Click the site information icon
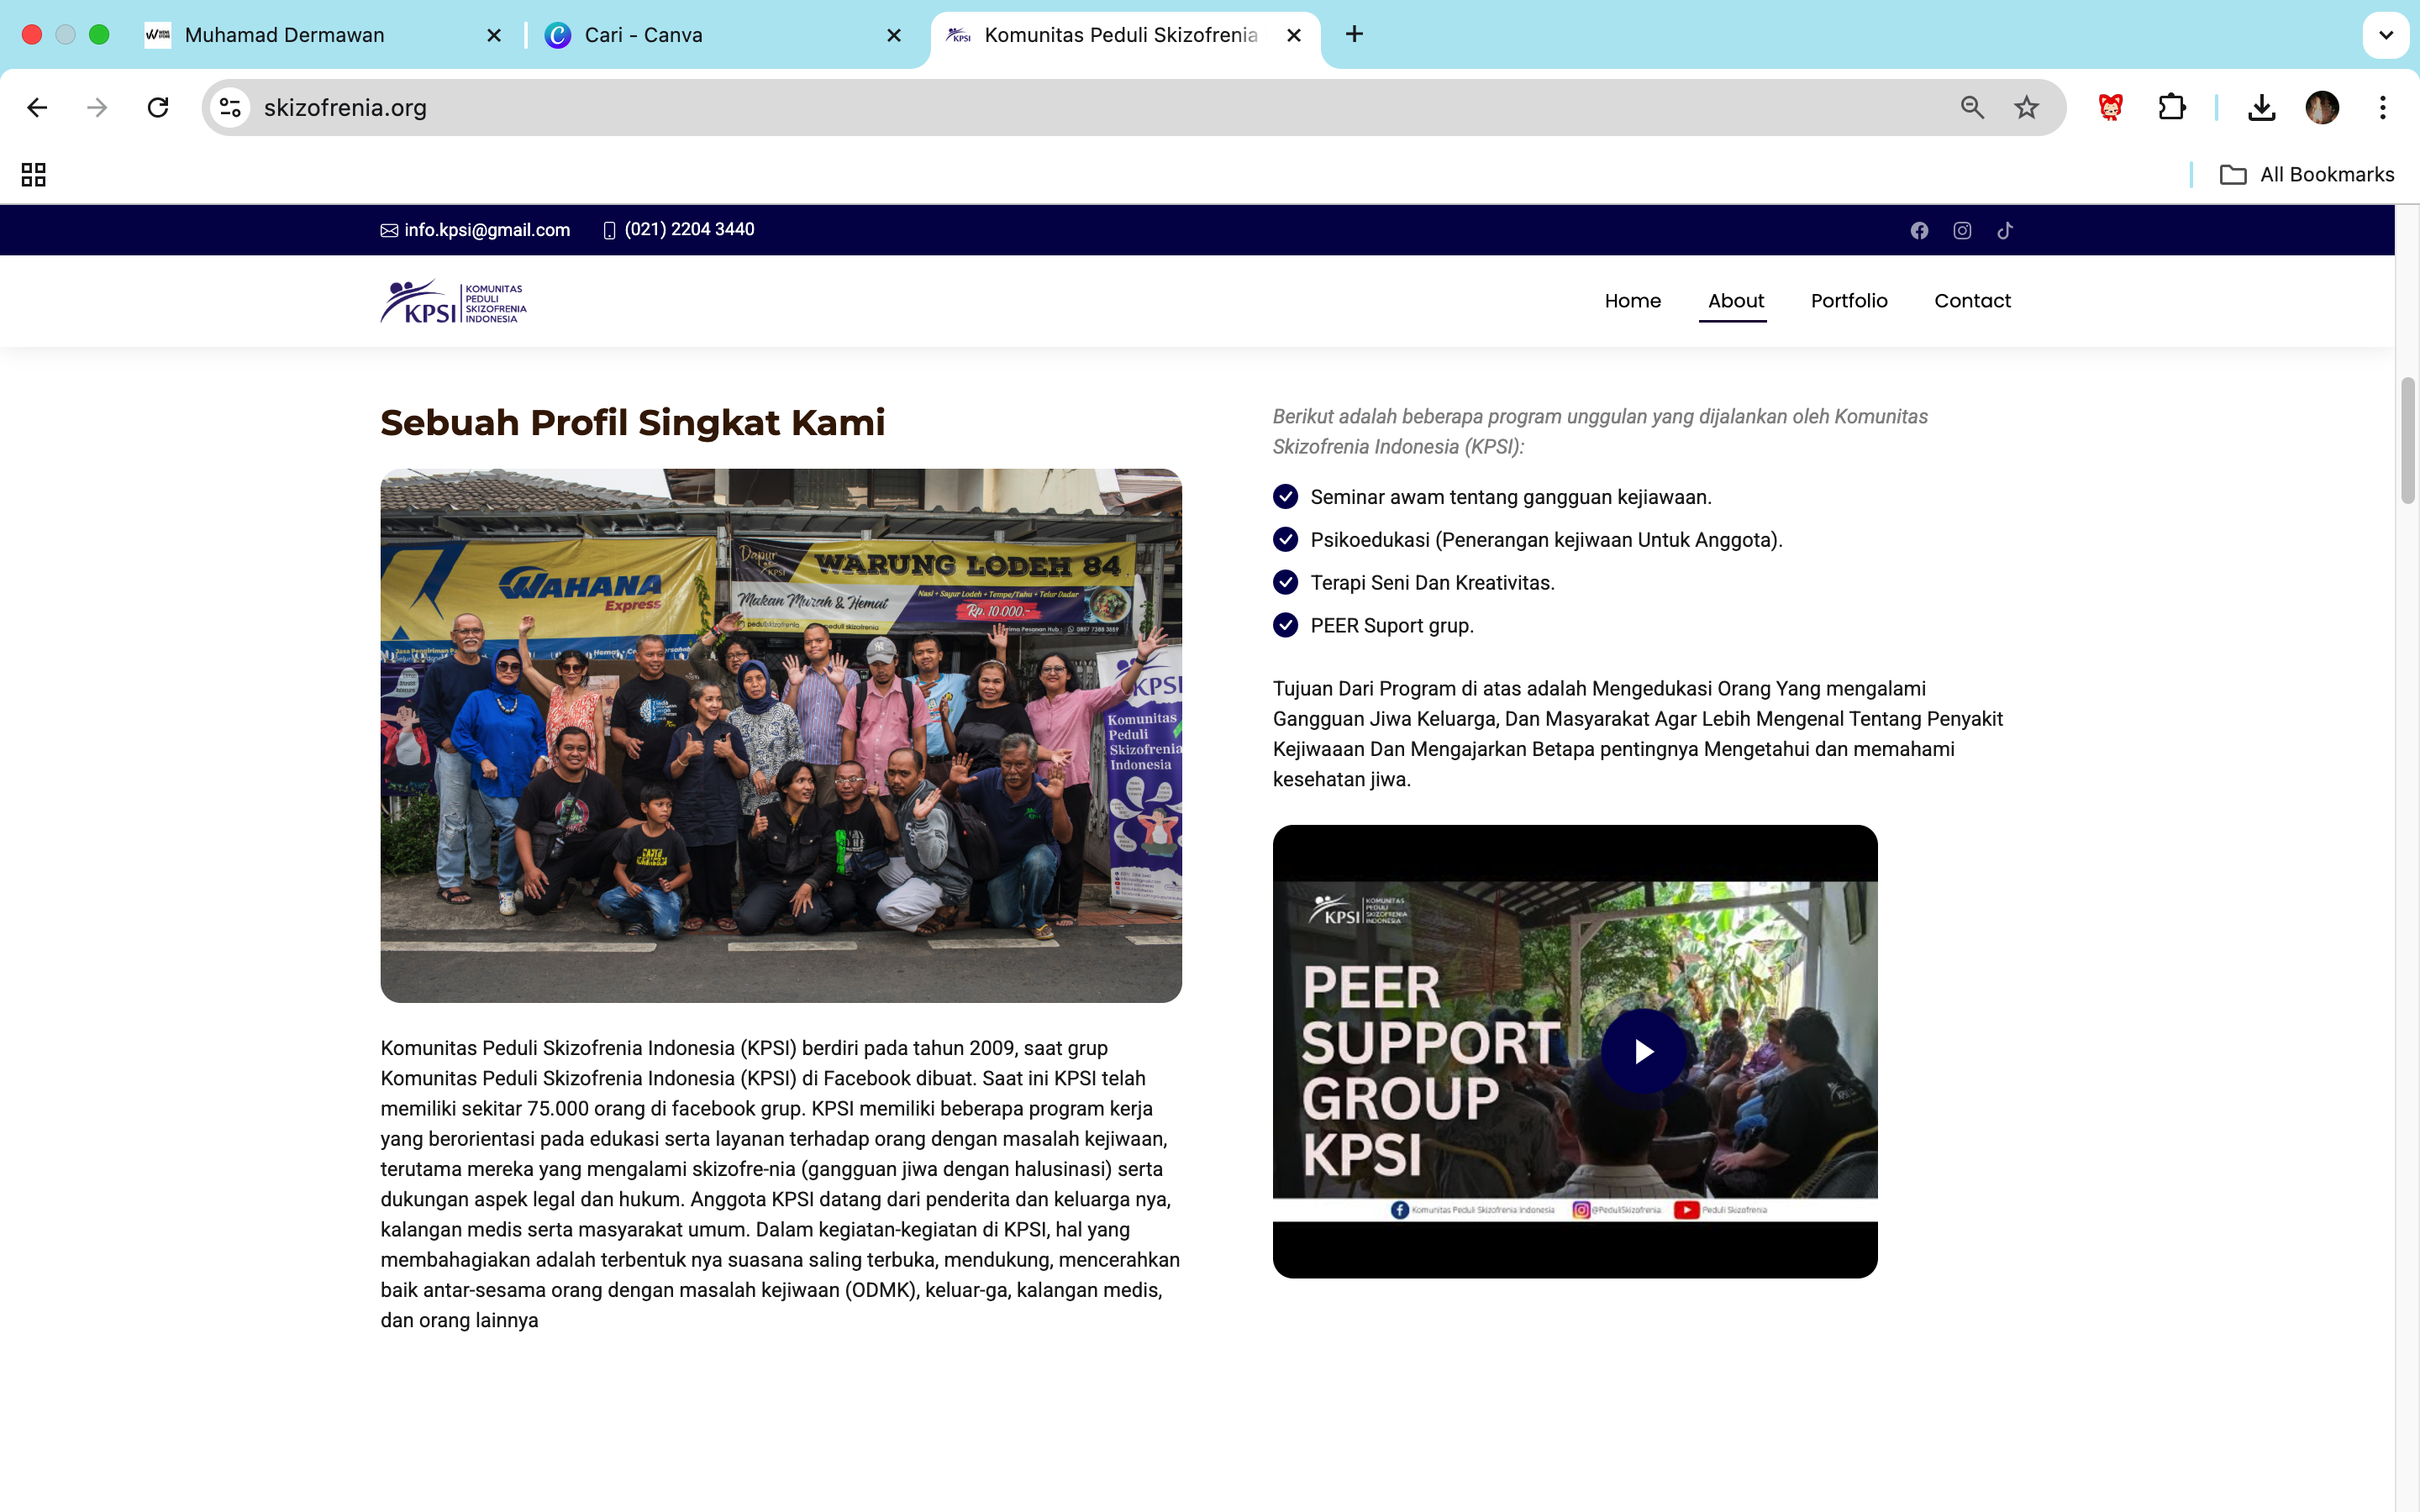The image size is (2420, 1512). 231,108
